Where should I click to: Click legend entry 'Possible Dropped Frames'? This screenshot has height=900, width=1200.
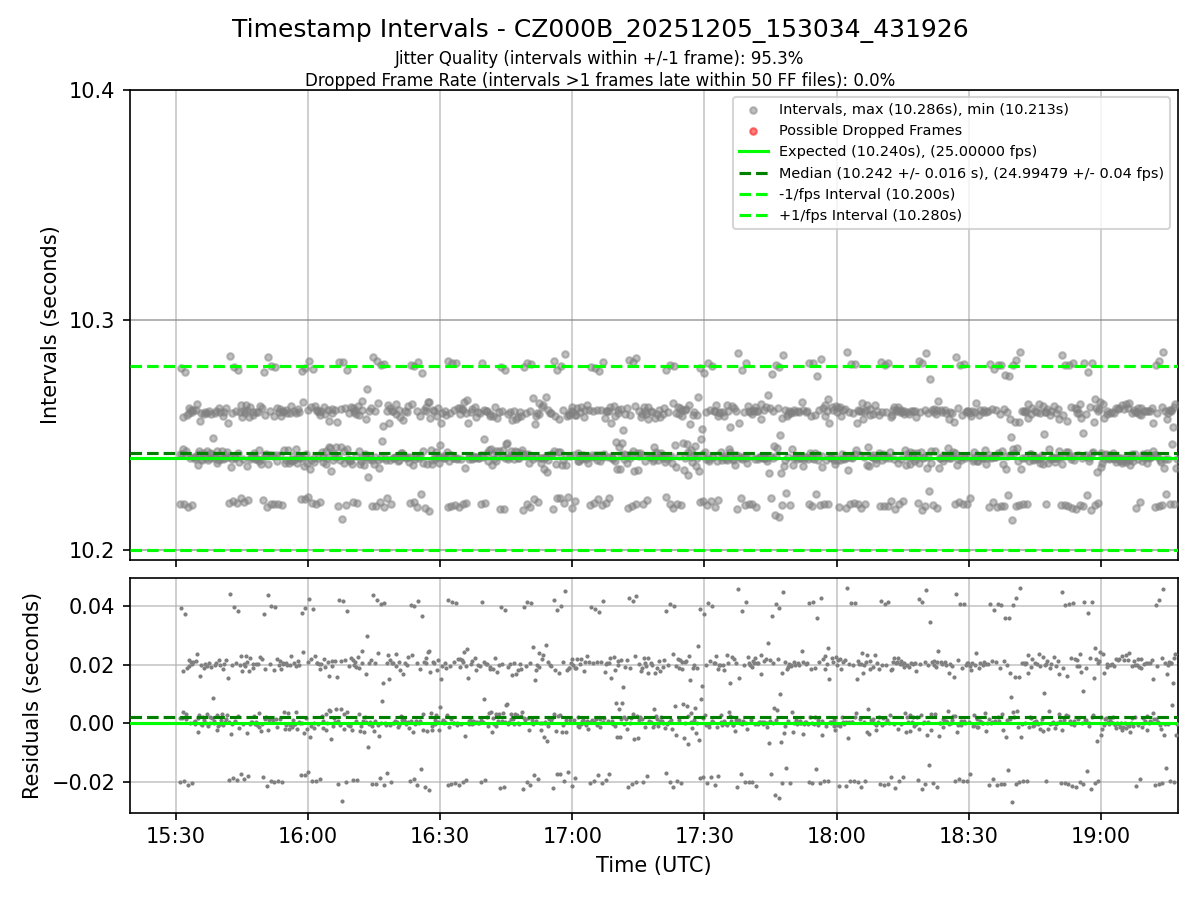870,130
